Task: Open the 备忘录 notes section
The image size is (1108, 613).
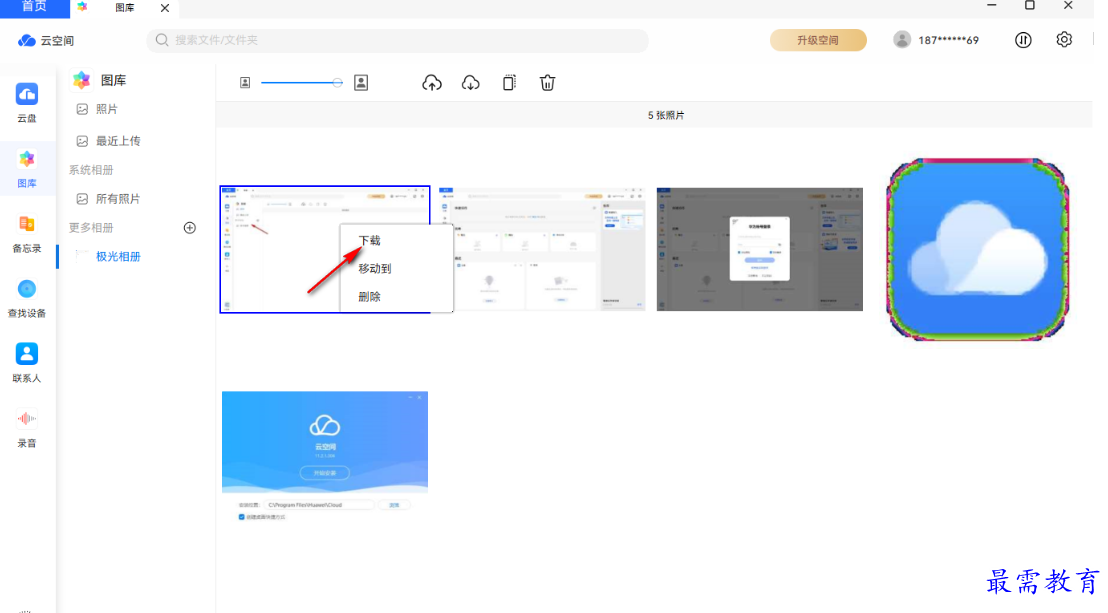Action: point(27,233)
